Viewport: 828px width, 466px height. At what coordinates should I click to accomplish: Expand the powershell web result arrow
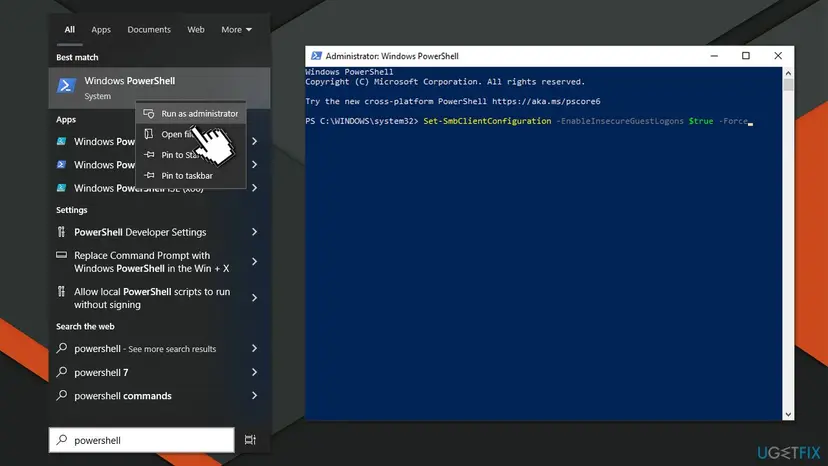[255, 348]
